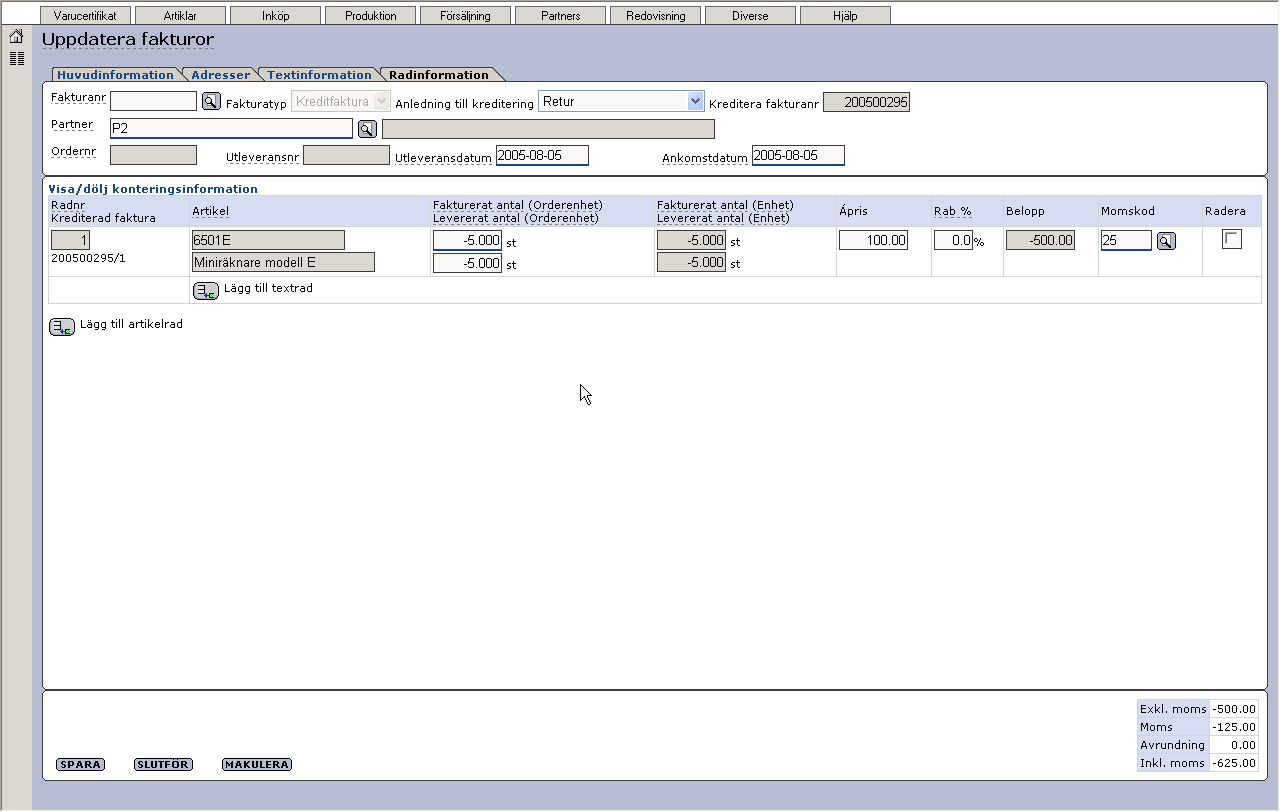Click the SPARA button

pos(80,765)
